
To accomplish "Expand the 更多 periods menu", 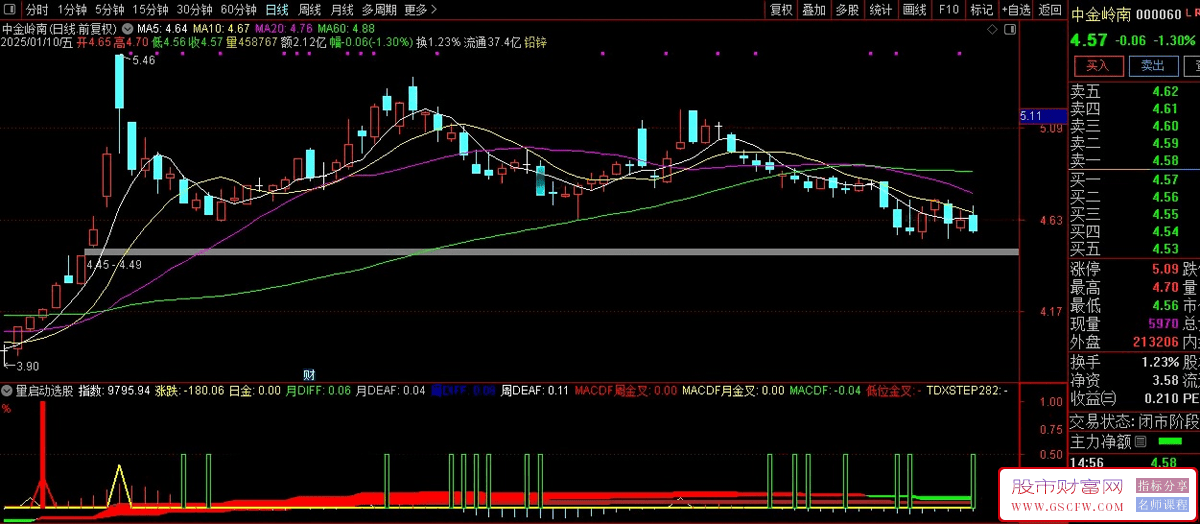I will click(x=421, y=9).
